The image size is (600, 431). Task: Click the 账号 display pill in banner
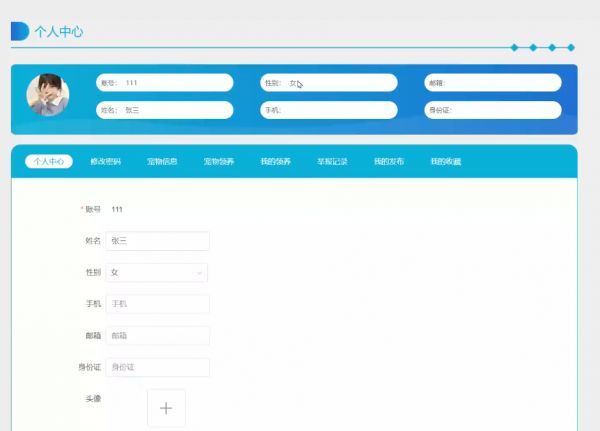click(x=165, y=83)
